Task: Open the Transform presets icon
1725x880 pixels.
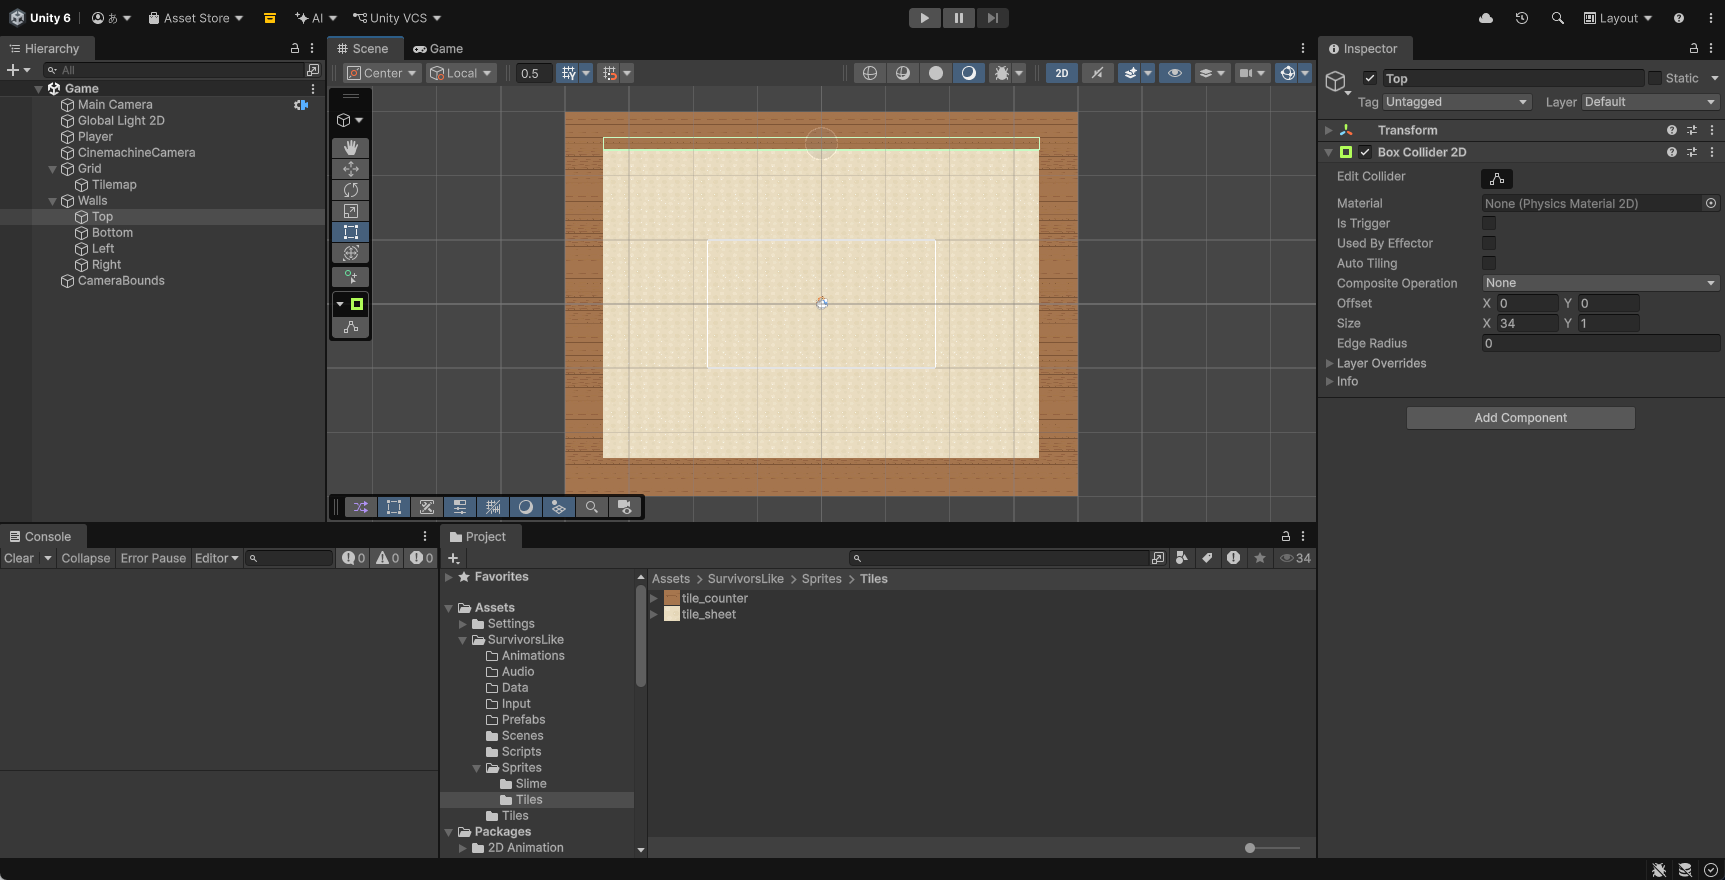Action: click(x=1692, y=130)
